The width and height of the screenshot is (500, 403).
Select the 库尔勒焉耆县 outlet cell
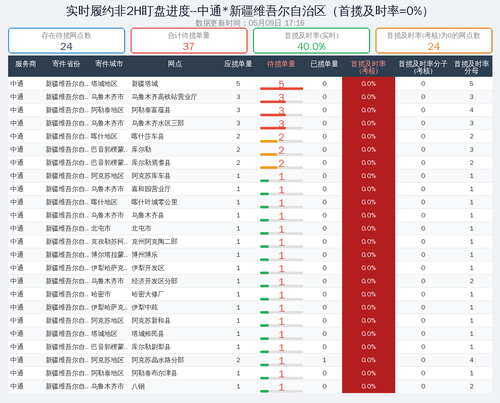[x=151, y=163]
